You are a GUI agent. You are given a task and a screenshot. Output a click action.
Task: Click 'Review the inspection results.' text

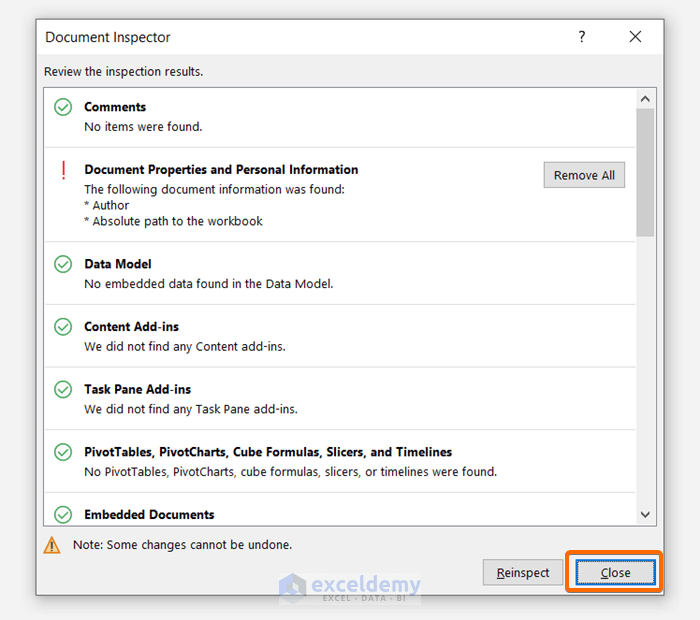pyautogui.click(x=124, y=71)
